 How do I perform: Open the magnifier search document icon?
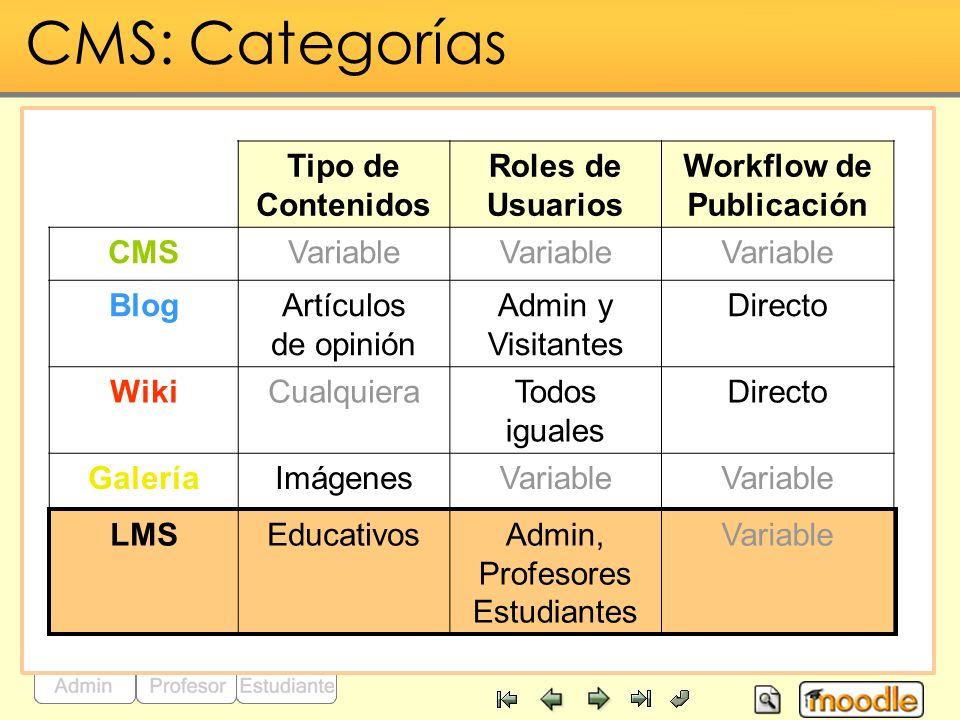[767, 699]
